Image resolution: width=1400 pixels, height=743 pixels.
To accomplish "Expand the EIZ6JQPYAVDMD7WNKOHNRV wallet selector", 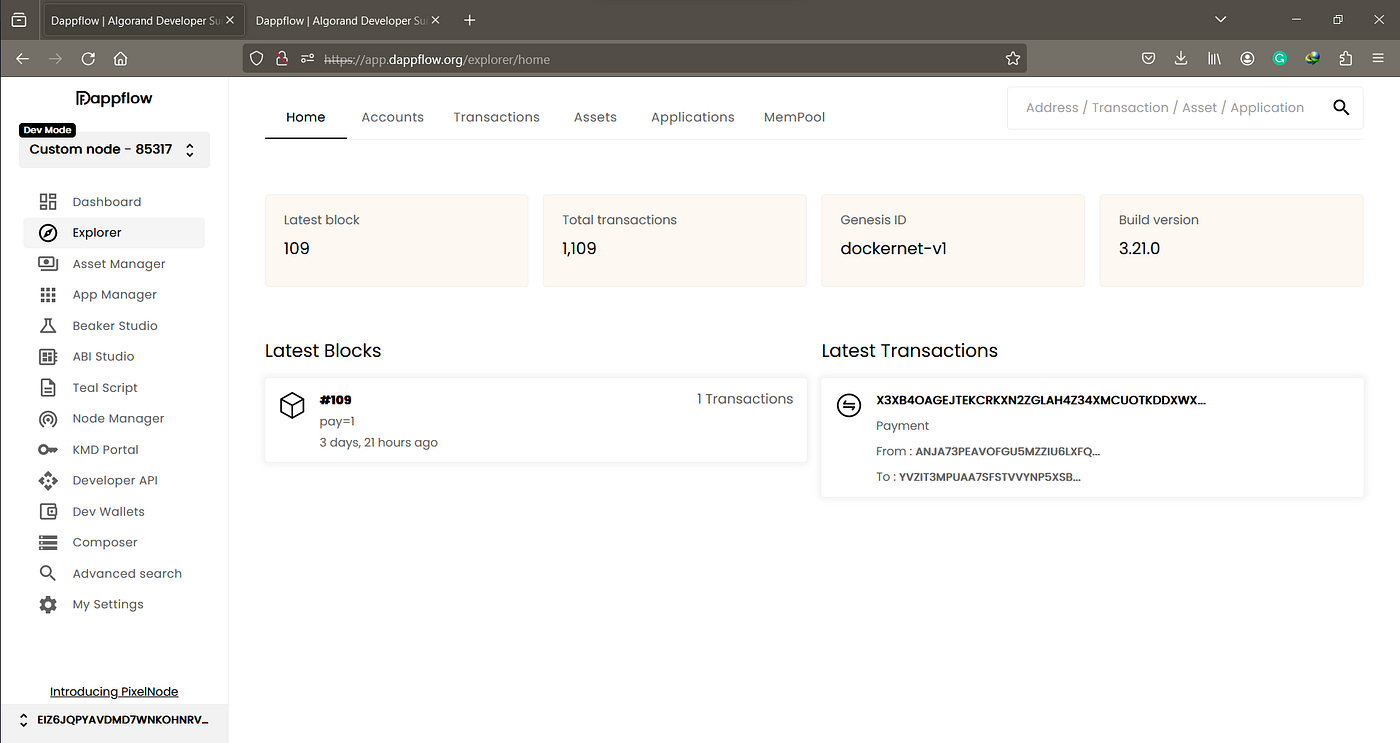I will pyautogui.click(x=114, y=720).
